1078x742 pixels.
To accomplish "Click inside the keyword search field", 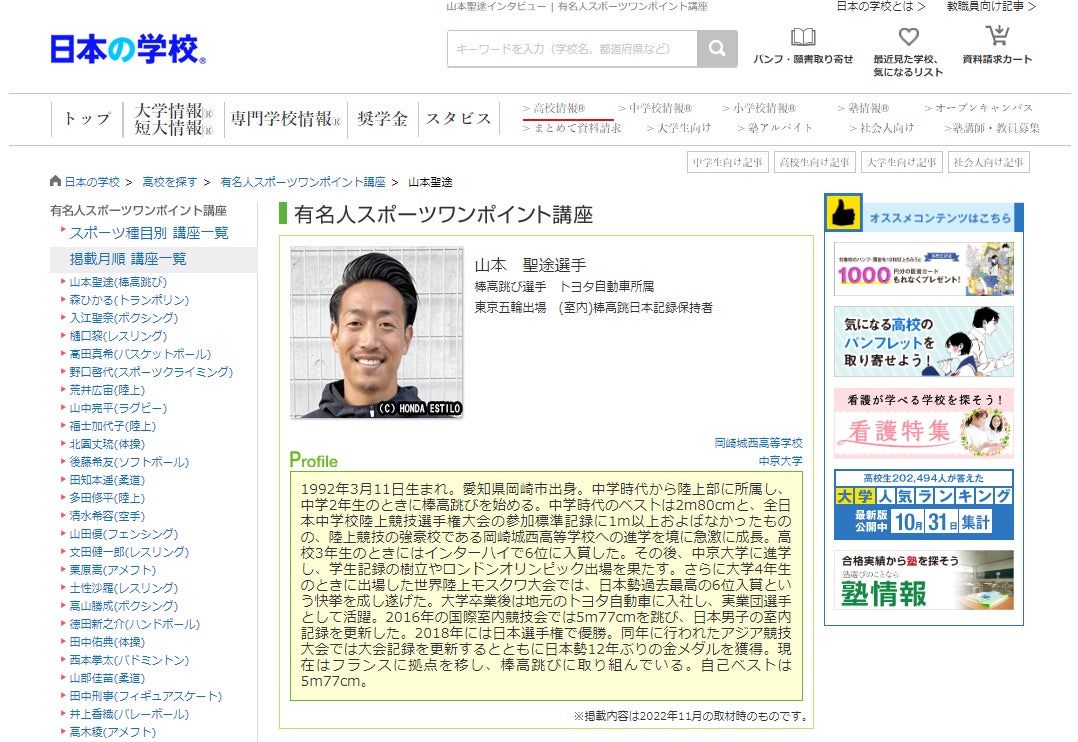I will (x=570, y=47).
